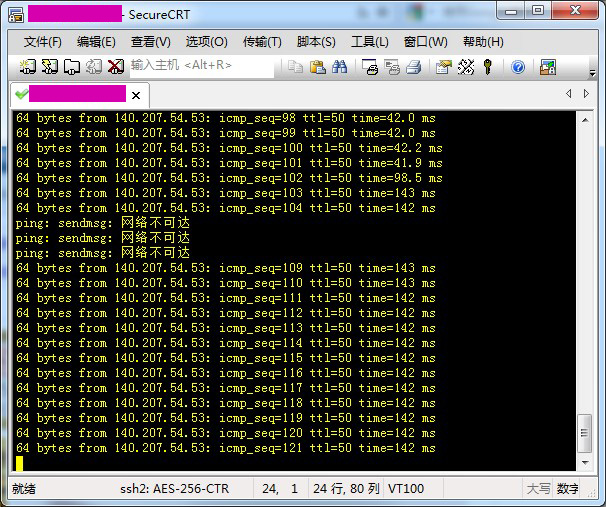The height and width of the screenshot is (507, 606).
Task: Open Quick Connect from toolbar
Action: pos(49,66)
